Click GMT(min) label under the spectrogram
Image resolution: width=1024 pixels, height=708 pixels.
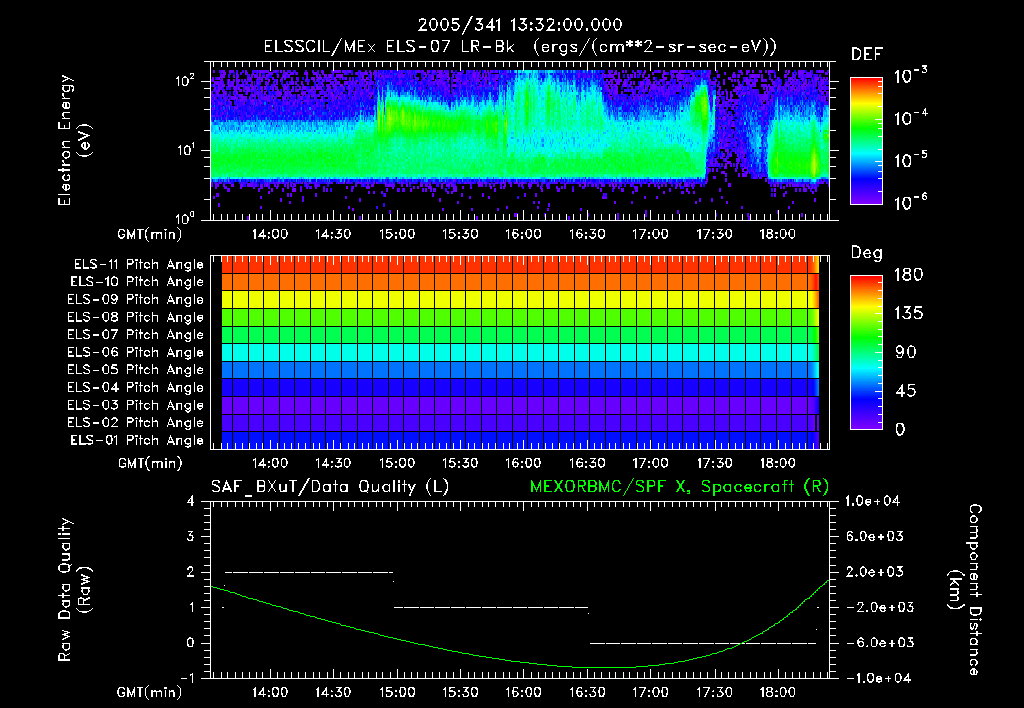coord(150,234)
